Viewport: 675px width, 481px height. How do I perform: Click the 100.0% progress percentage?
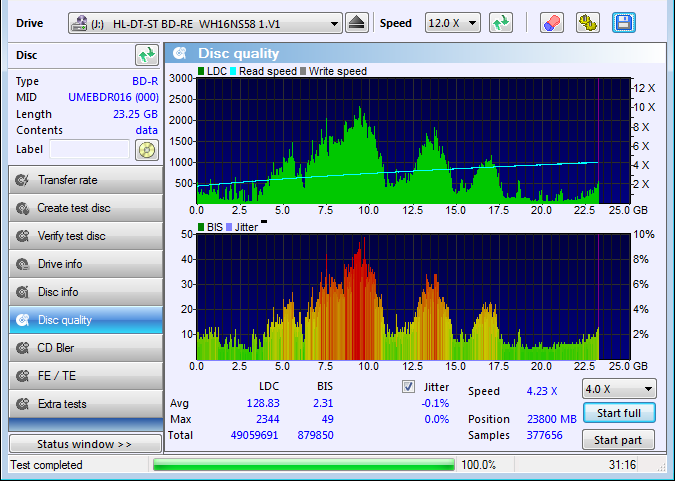point(478,465)
